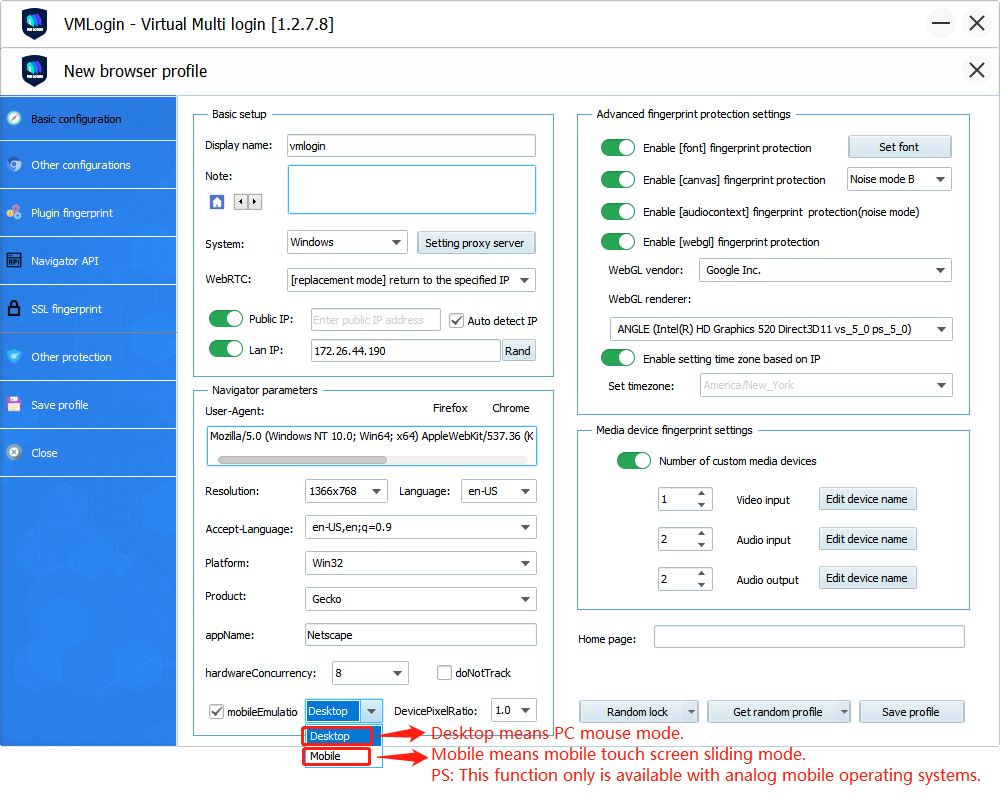Enable the doNotTrack checkbox

(445, 673)
